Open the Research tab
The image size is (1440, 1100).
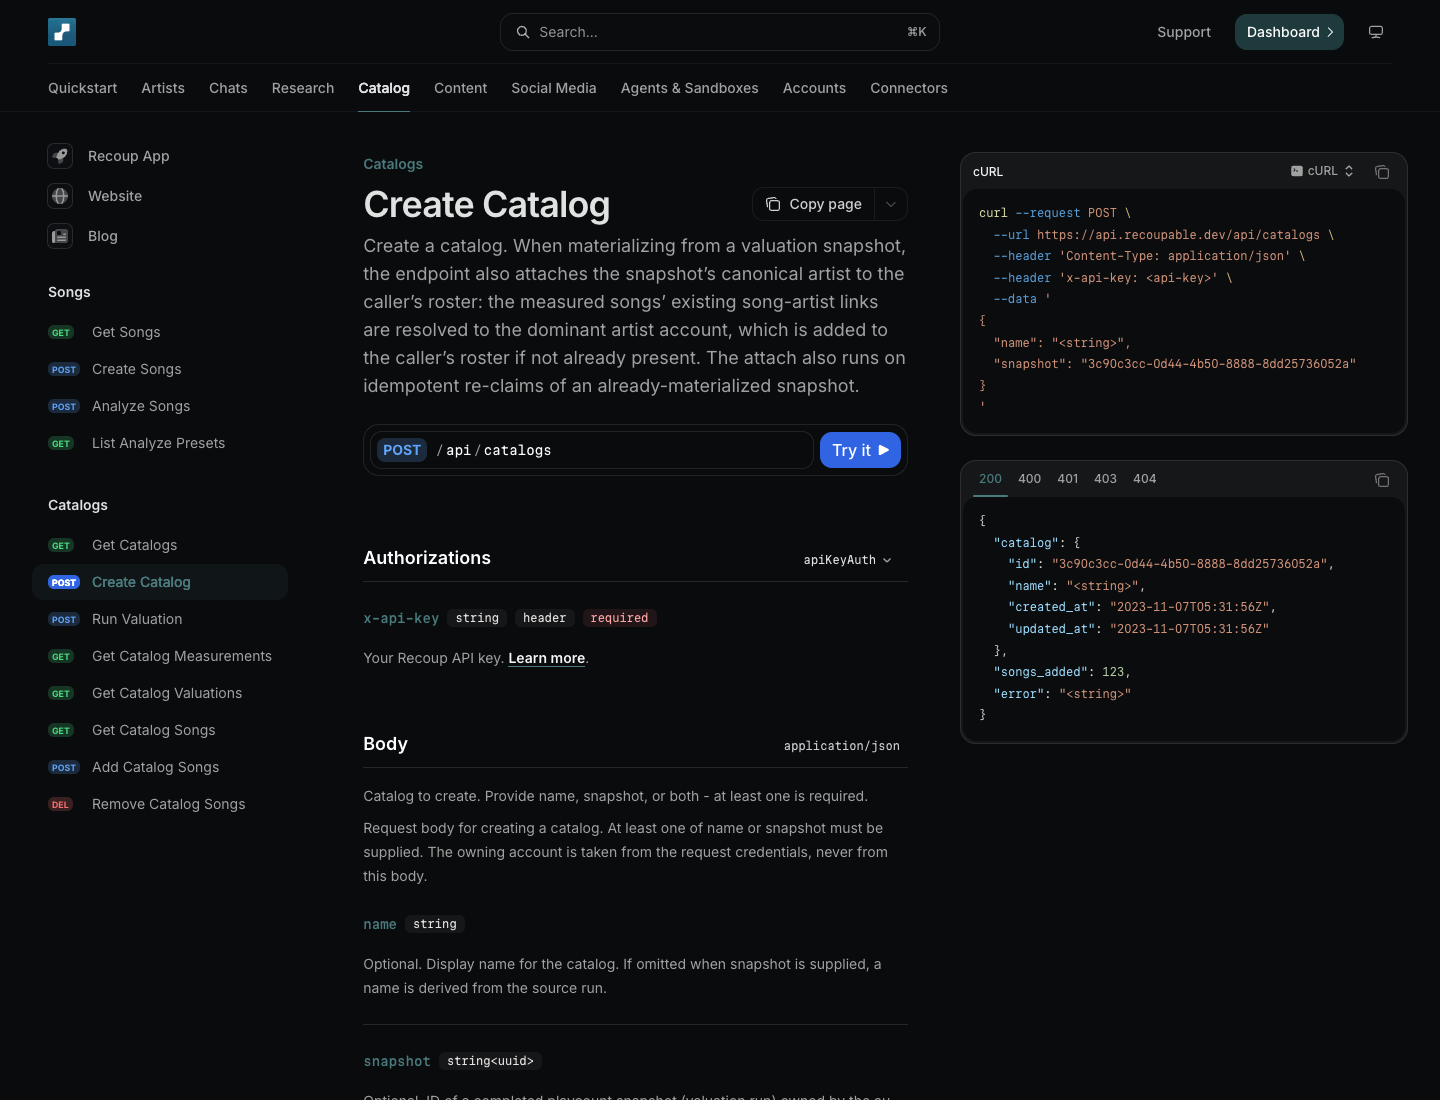point(303,88)
